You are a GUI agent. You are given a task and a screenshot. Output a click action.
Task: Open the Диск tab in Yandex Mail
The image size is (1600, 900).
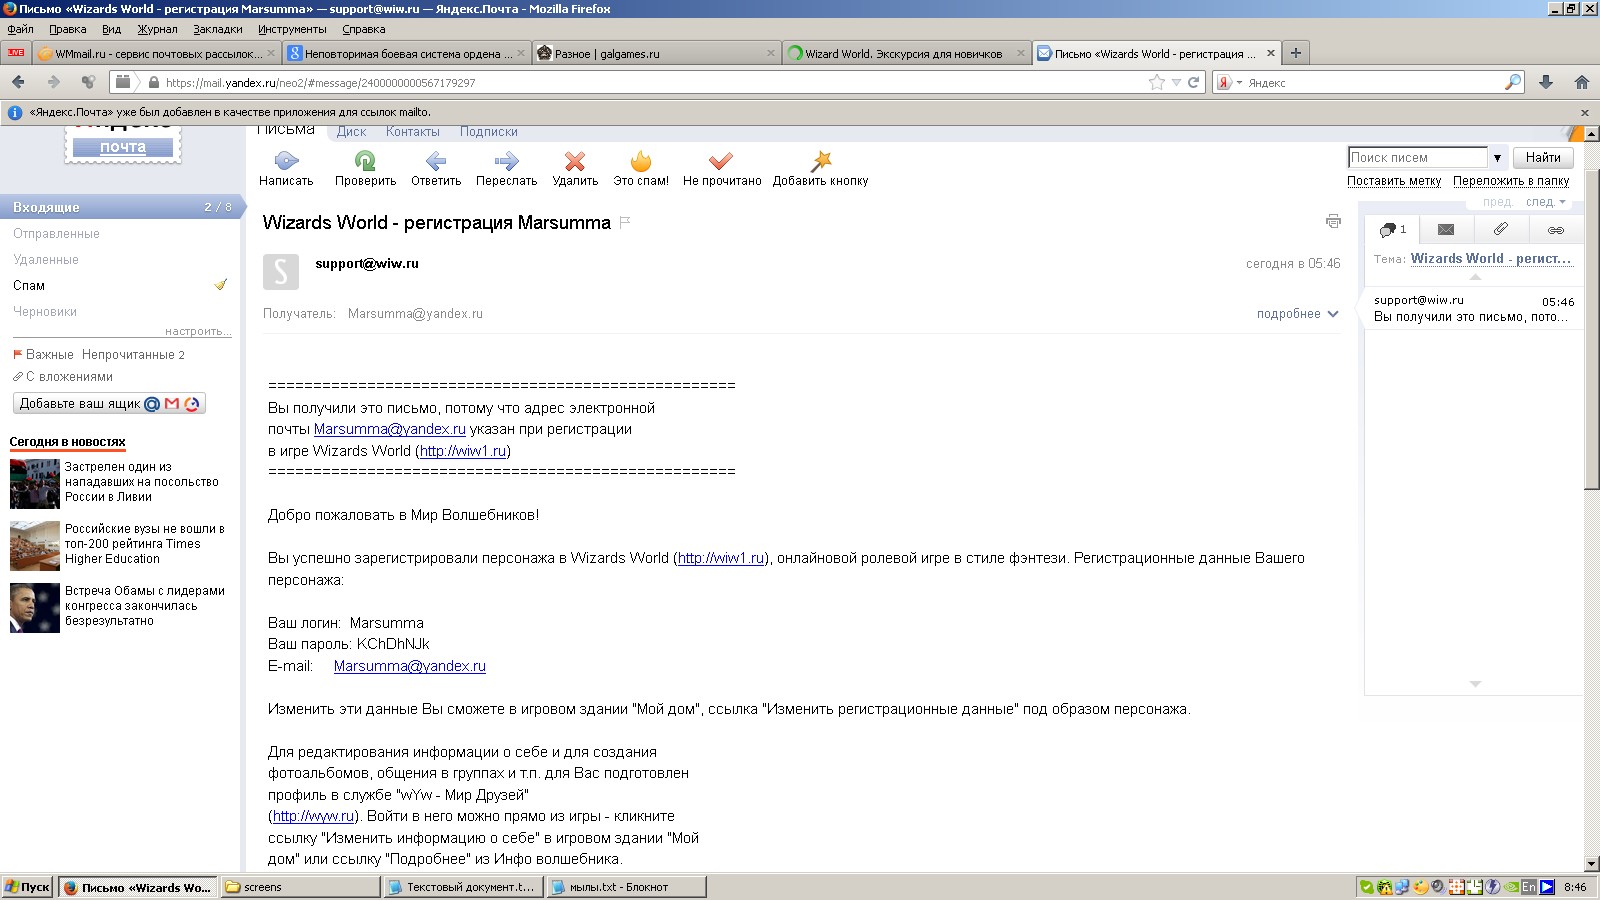[x=351, y=131]
